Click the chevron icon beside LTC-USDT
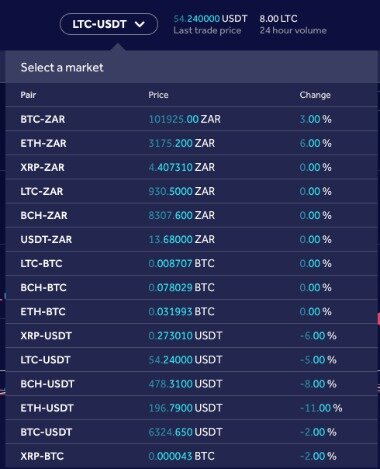Screen dimensions: 380x469 (140, 24)
